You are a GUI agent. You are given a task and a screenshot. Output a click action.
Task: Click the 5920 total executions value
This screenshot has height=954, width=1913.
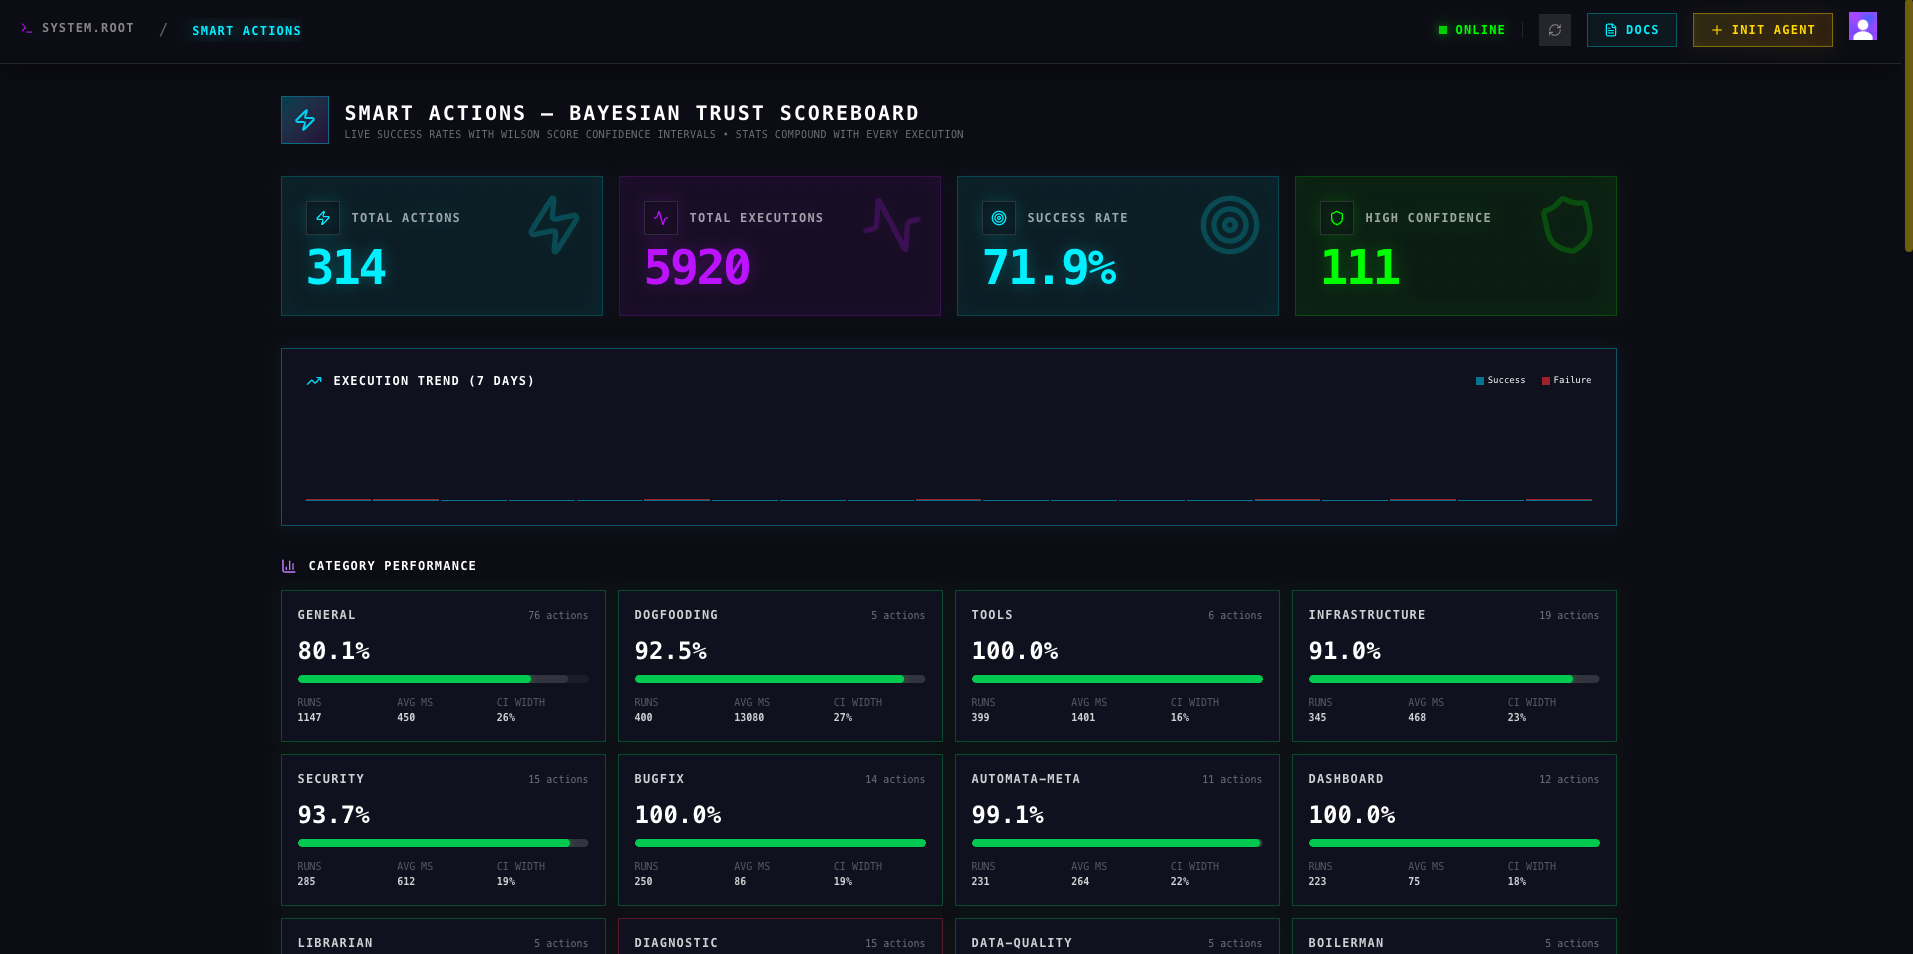pyautogui.click(x=697, y=267)
